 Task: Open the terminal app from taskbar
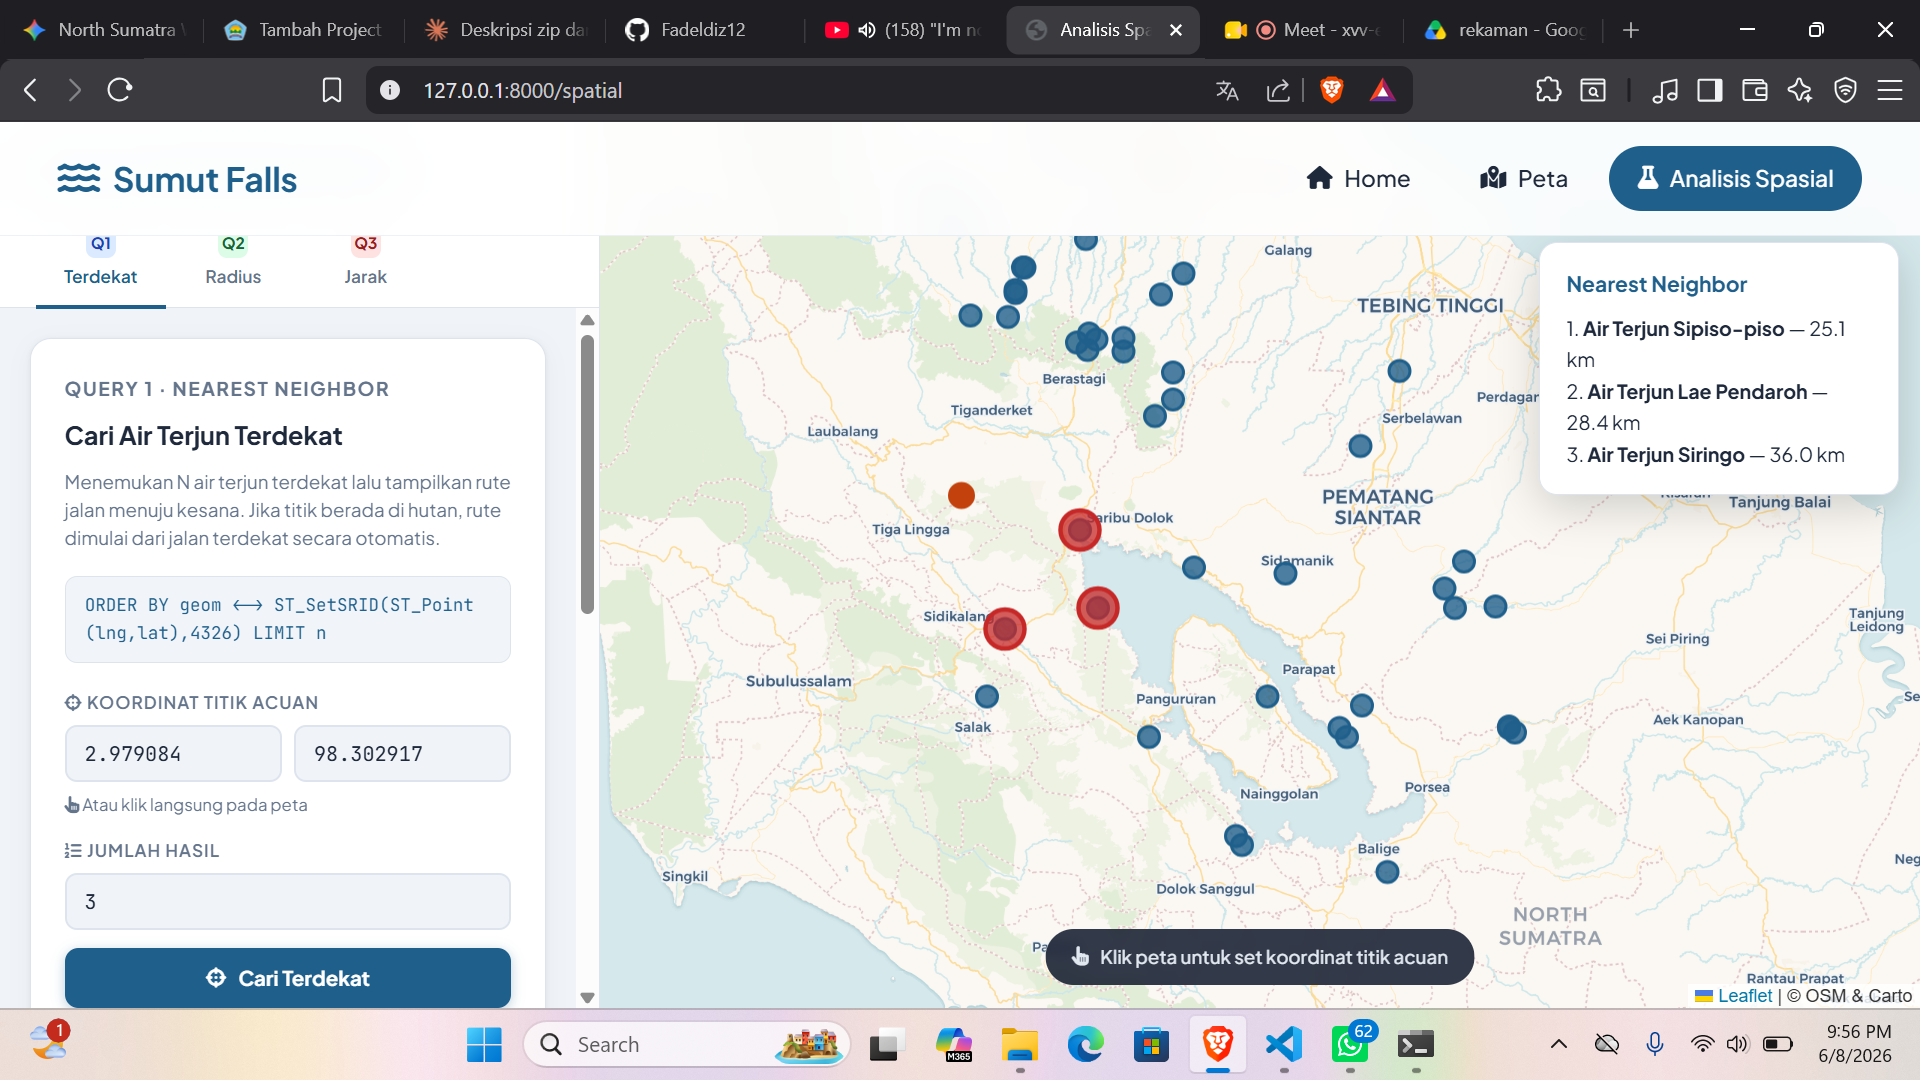(1416, 1045)
